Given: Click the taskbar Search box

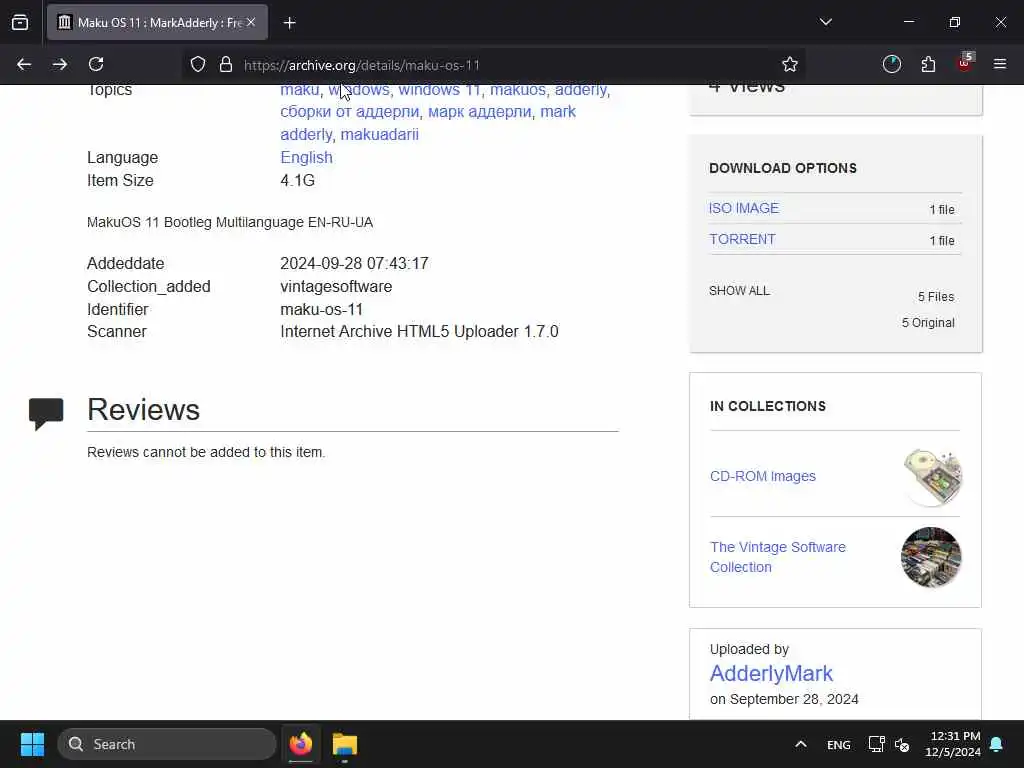Looking at the screenshot, I should click(x=167, y=744).
